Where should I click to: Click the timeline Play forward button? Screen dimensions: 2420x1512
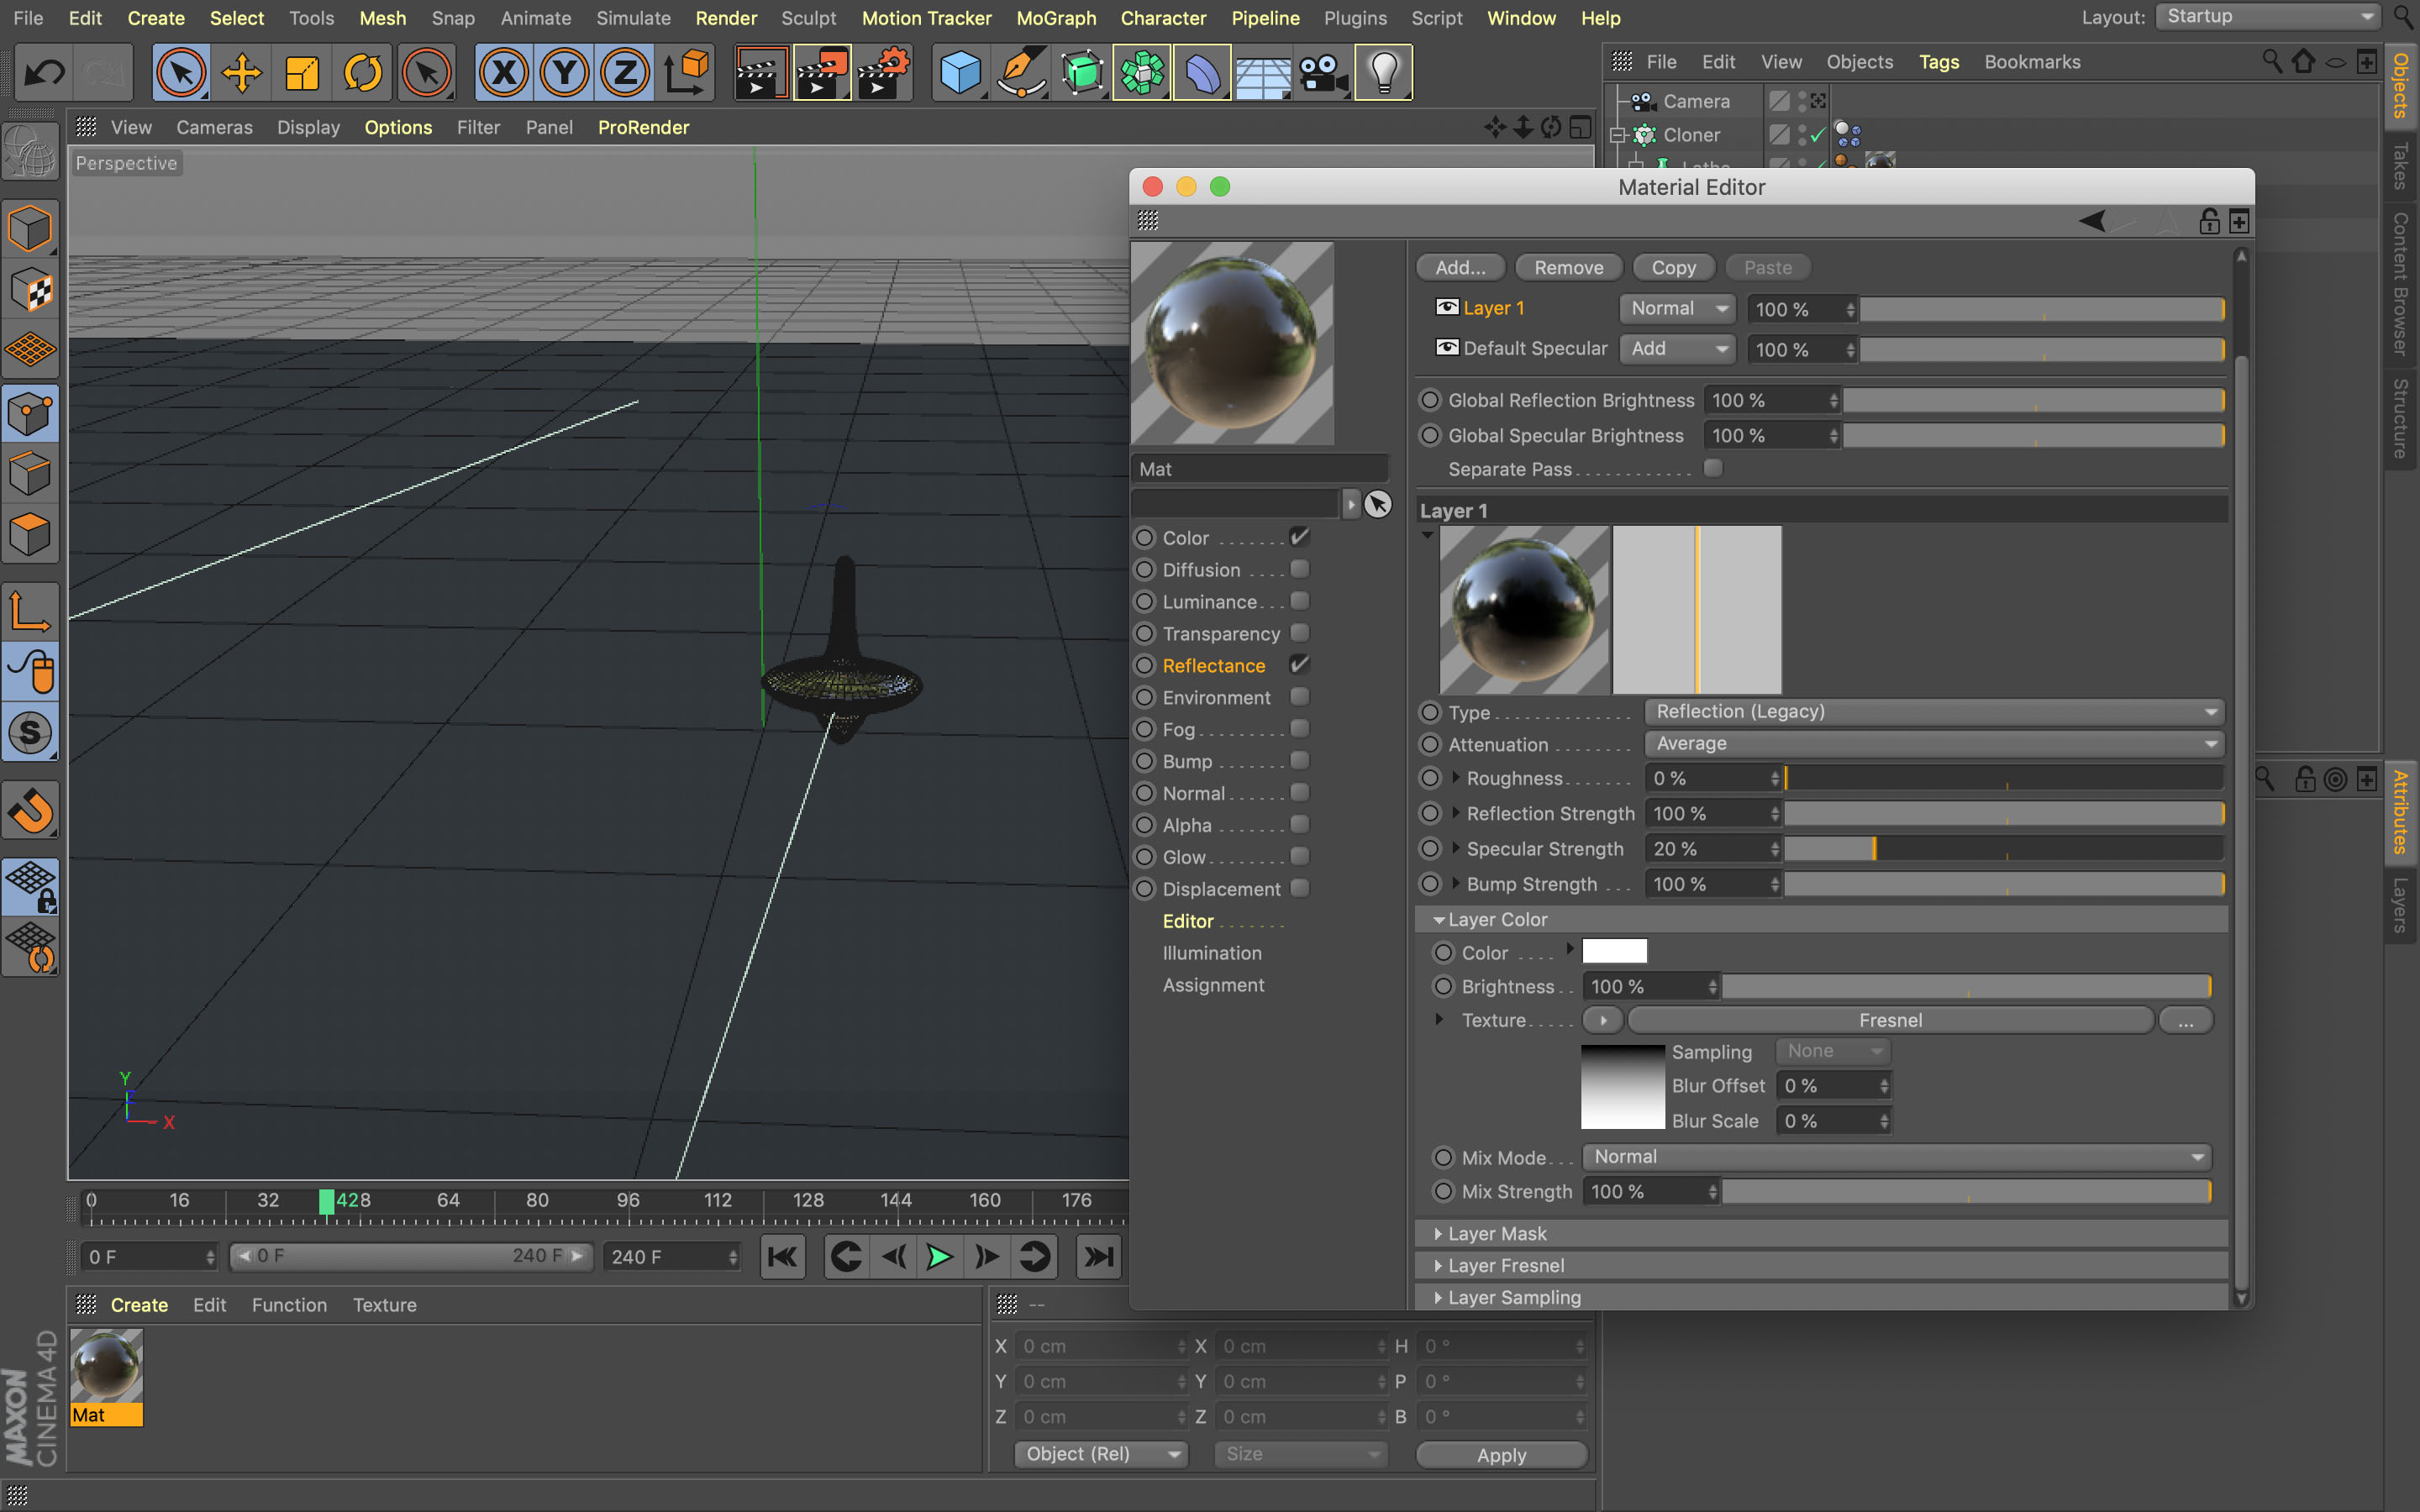[x=939, y=1257]
